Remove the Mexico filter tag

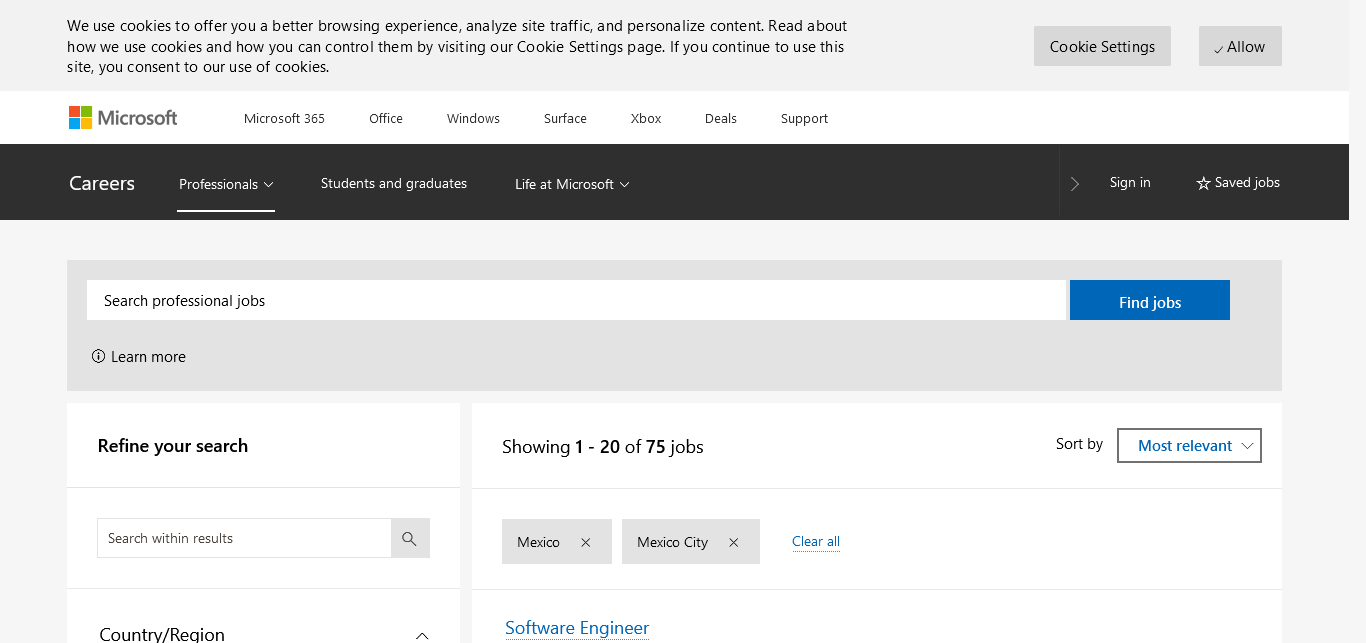[586, 542]
